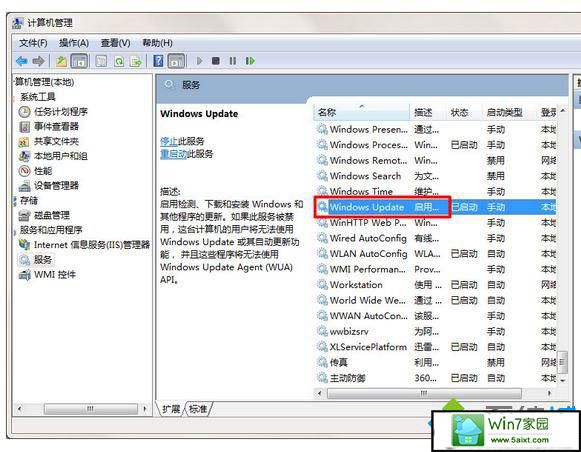Select 系统工具 node in the tree
This screenshot has width=581, height=452.
click(37, 97)
